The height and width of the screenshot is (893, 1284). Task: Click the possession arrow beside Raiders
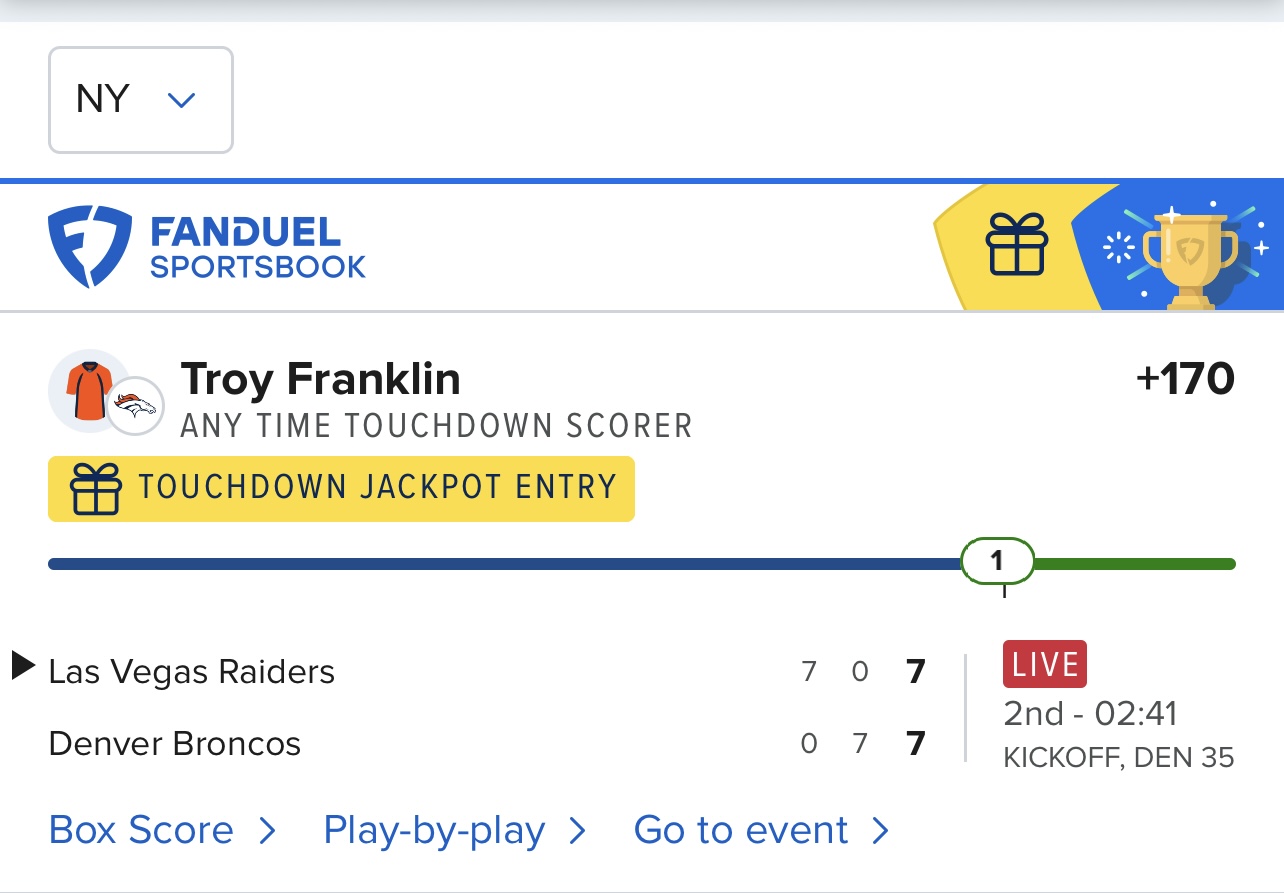(x=23, y=665)
